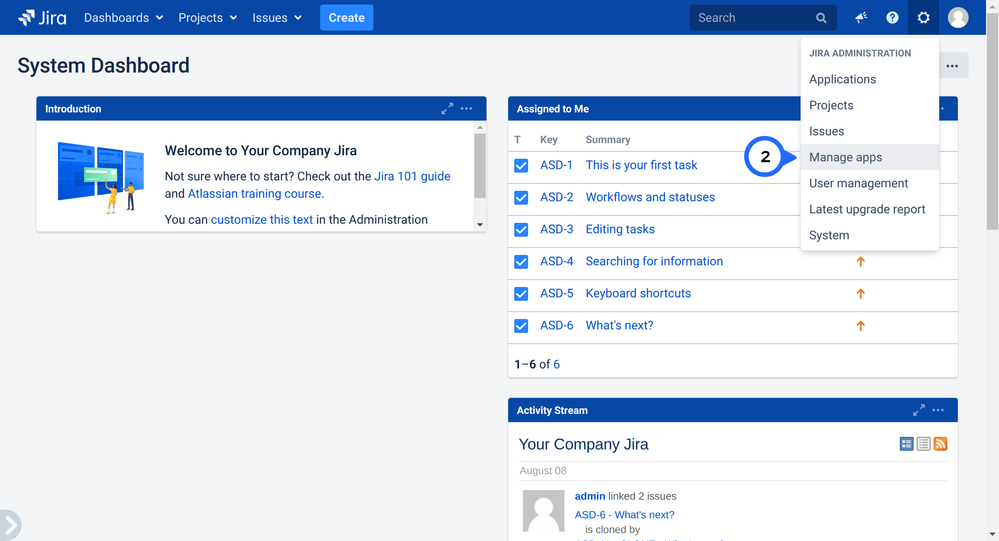Click the Key column header

click(549, 140)
